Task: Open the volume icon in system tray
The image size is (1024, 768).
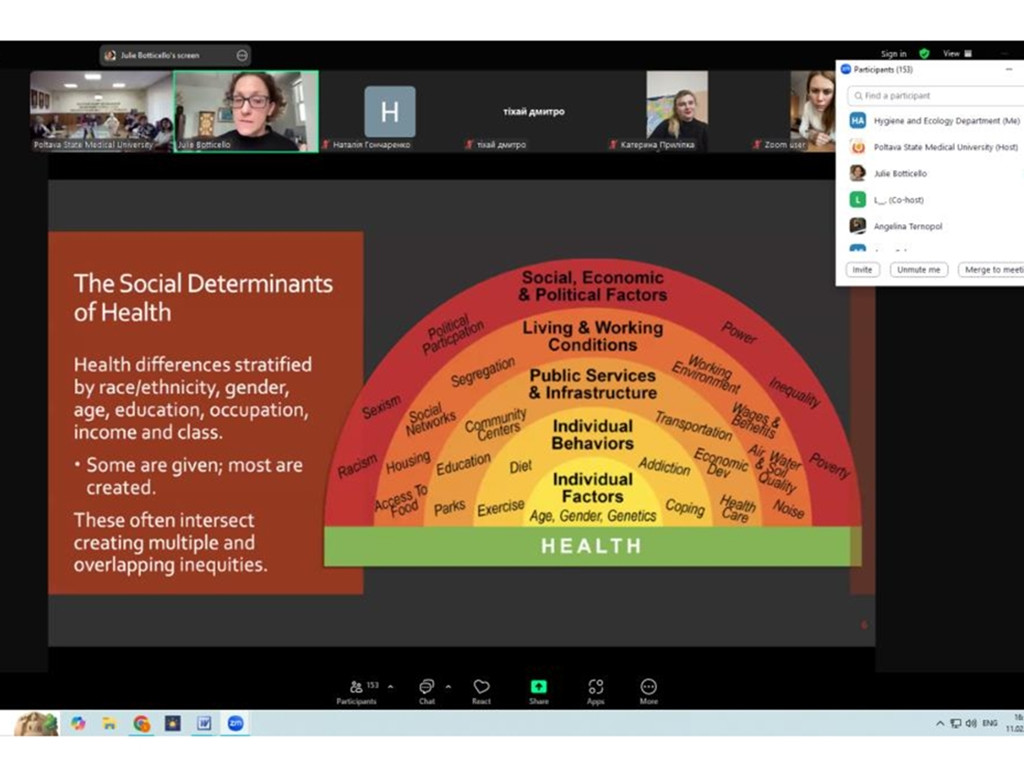Action: [971, 724]
